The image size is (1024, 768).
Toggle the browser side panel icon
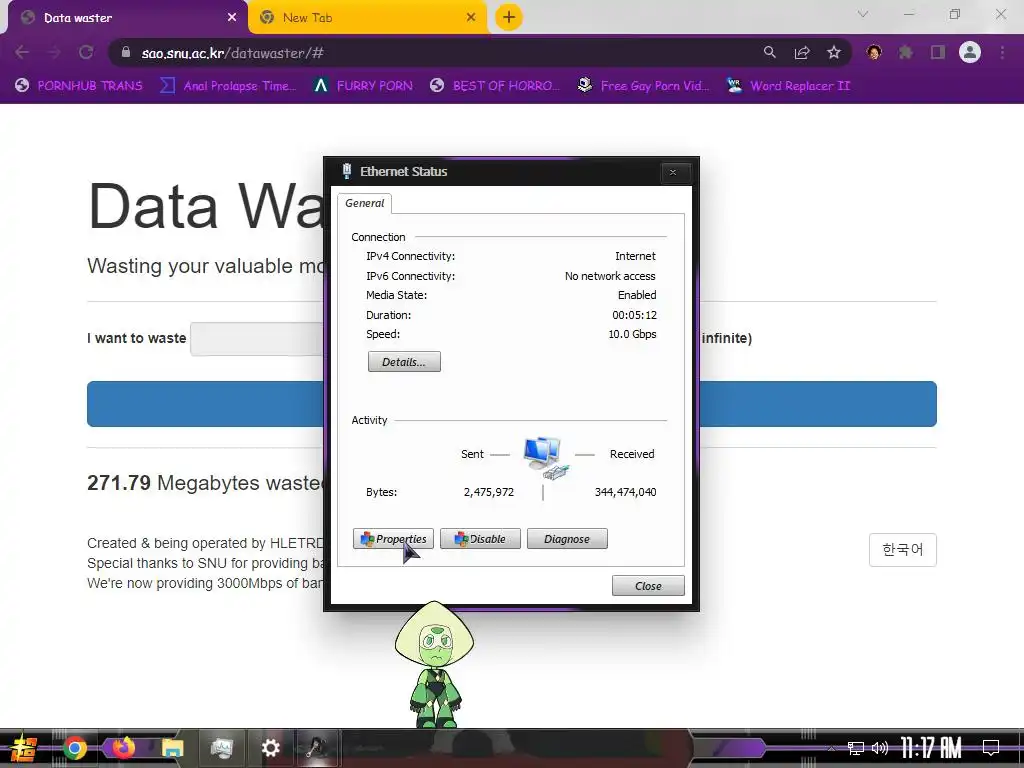[938, 52]
